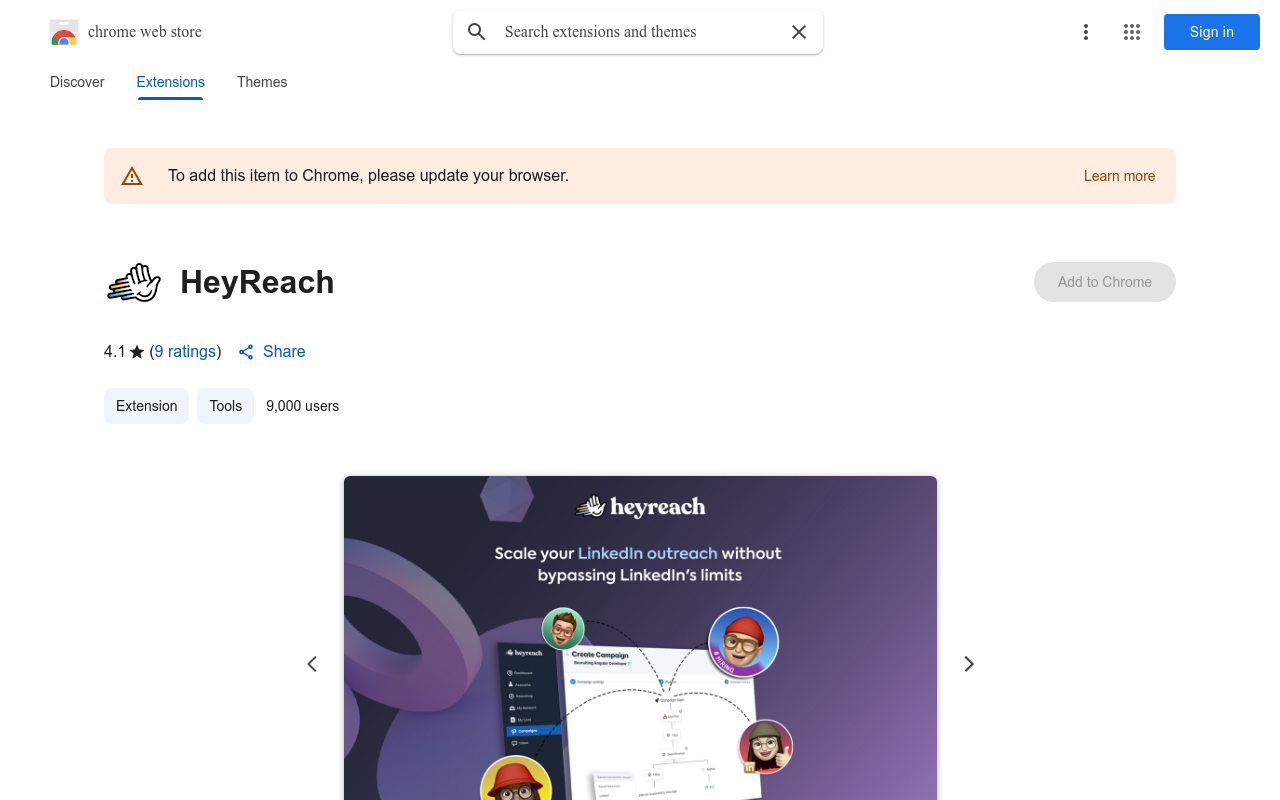Click the HeyReach promo screenshot image
This screenshot has width=1280, height=800.
(640, 638)
